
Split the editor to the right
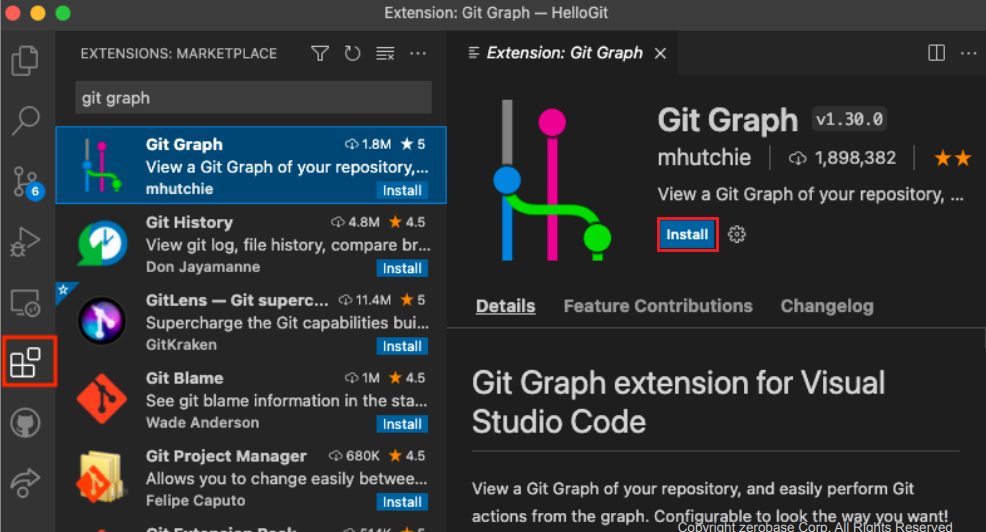tap(936, 53)
